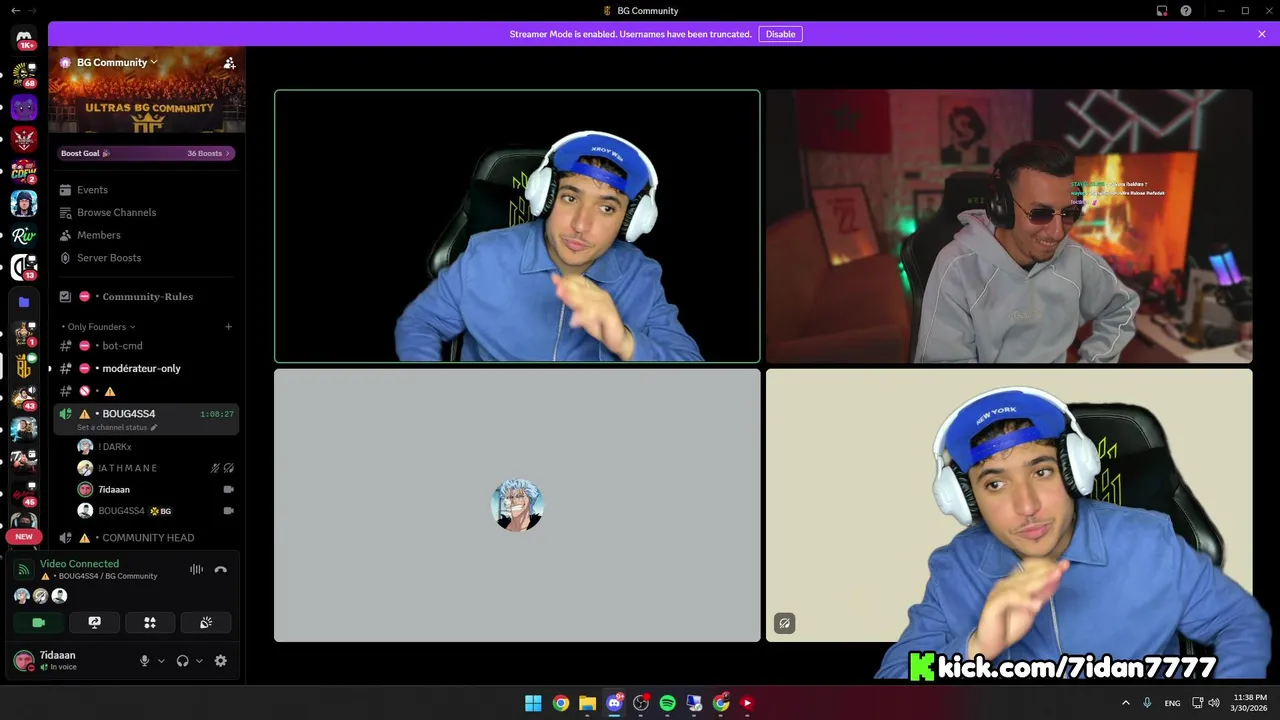Deafen with the headphones icon

pyautogui.click(x=182, y=661)
